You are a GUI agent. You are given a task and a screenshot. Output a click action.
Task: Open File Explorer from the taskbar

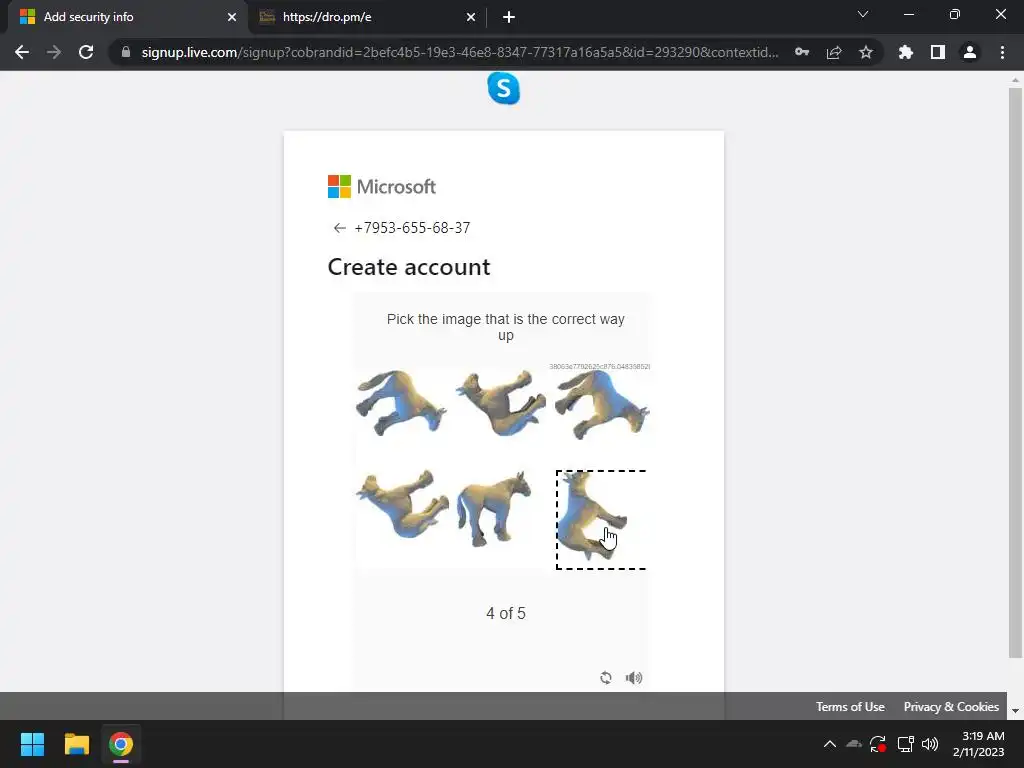[76, 744]
